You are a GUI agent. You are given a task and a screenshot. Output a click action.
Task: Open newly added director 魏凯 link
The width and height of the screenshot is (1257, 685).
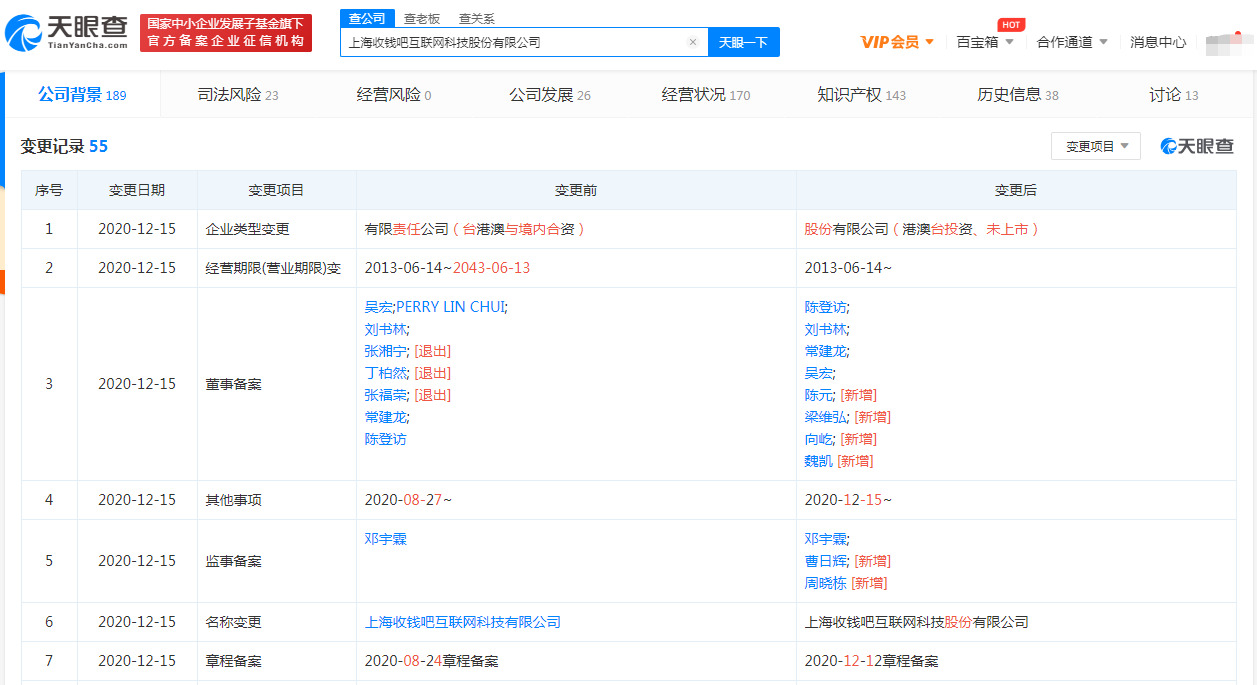coord(819,461)
